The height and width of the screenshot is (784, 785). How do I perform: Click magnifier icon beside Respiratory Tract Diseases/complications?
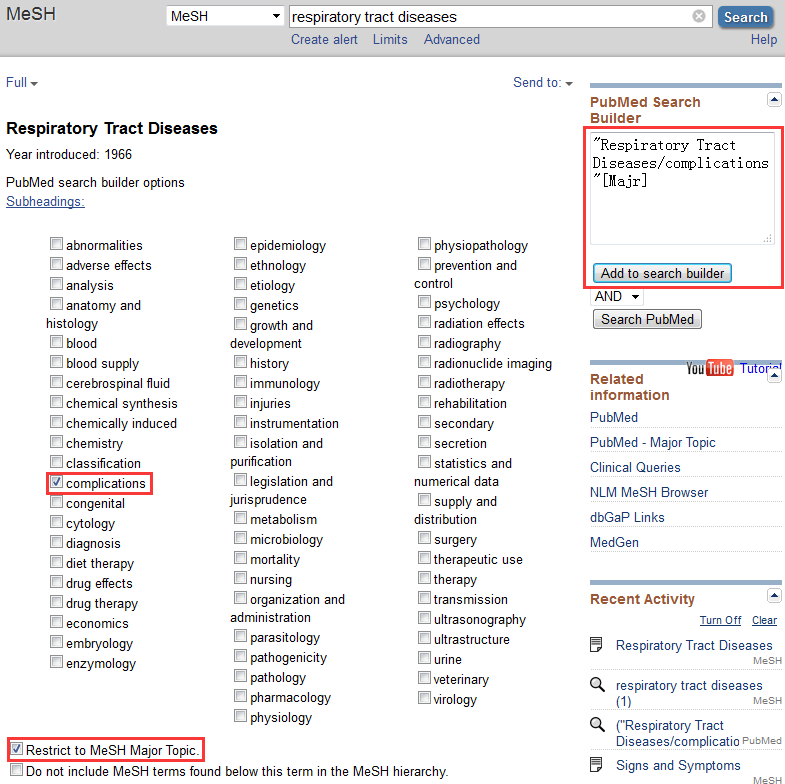597,725
